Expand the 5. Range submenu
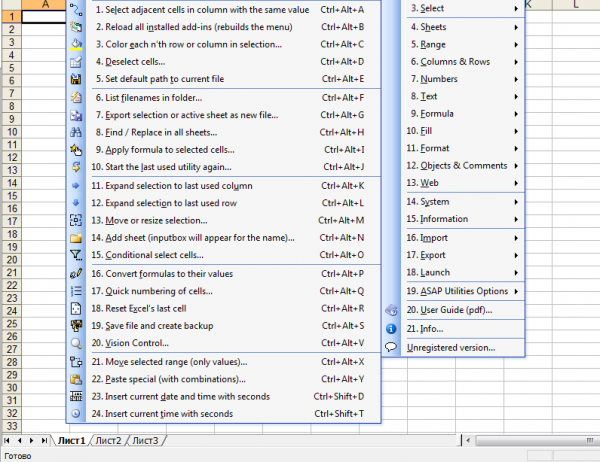The image size is (600, 462). [x=463, y=44]
